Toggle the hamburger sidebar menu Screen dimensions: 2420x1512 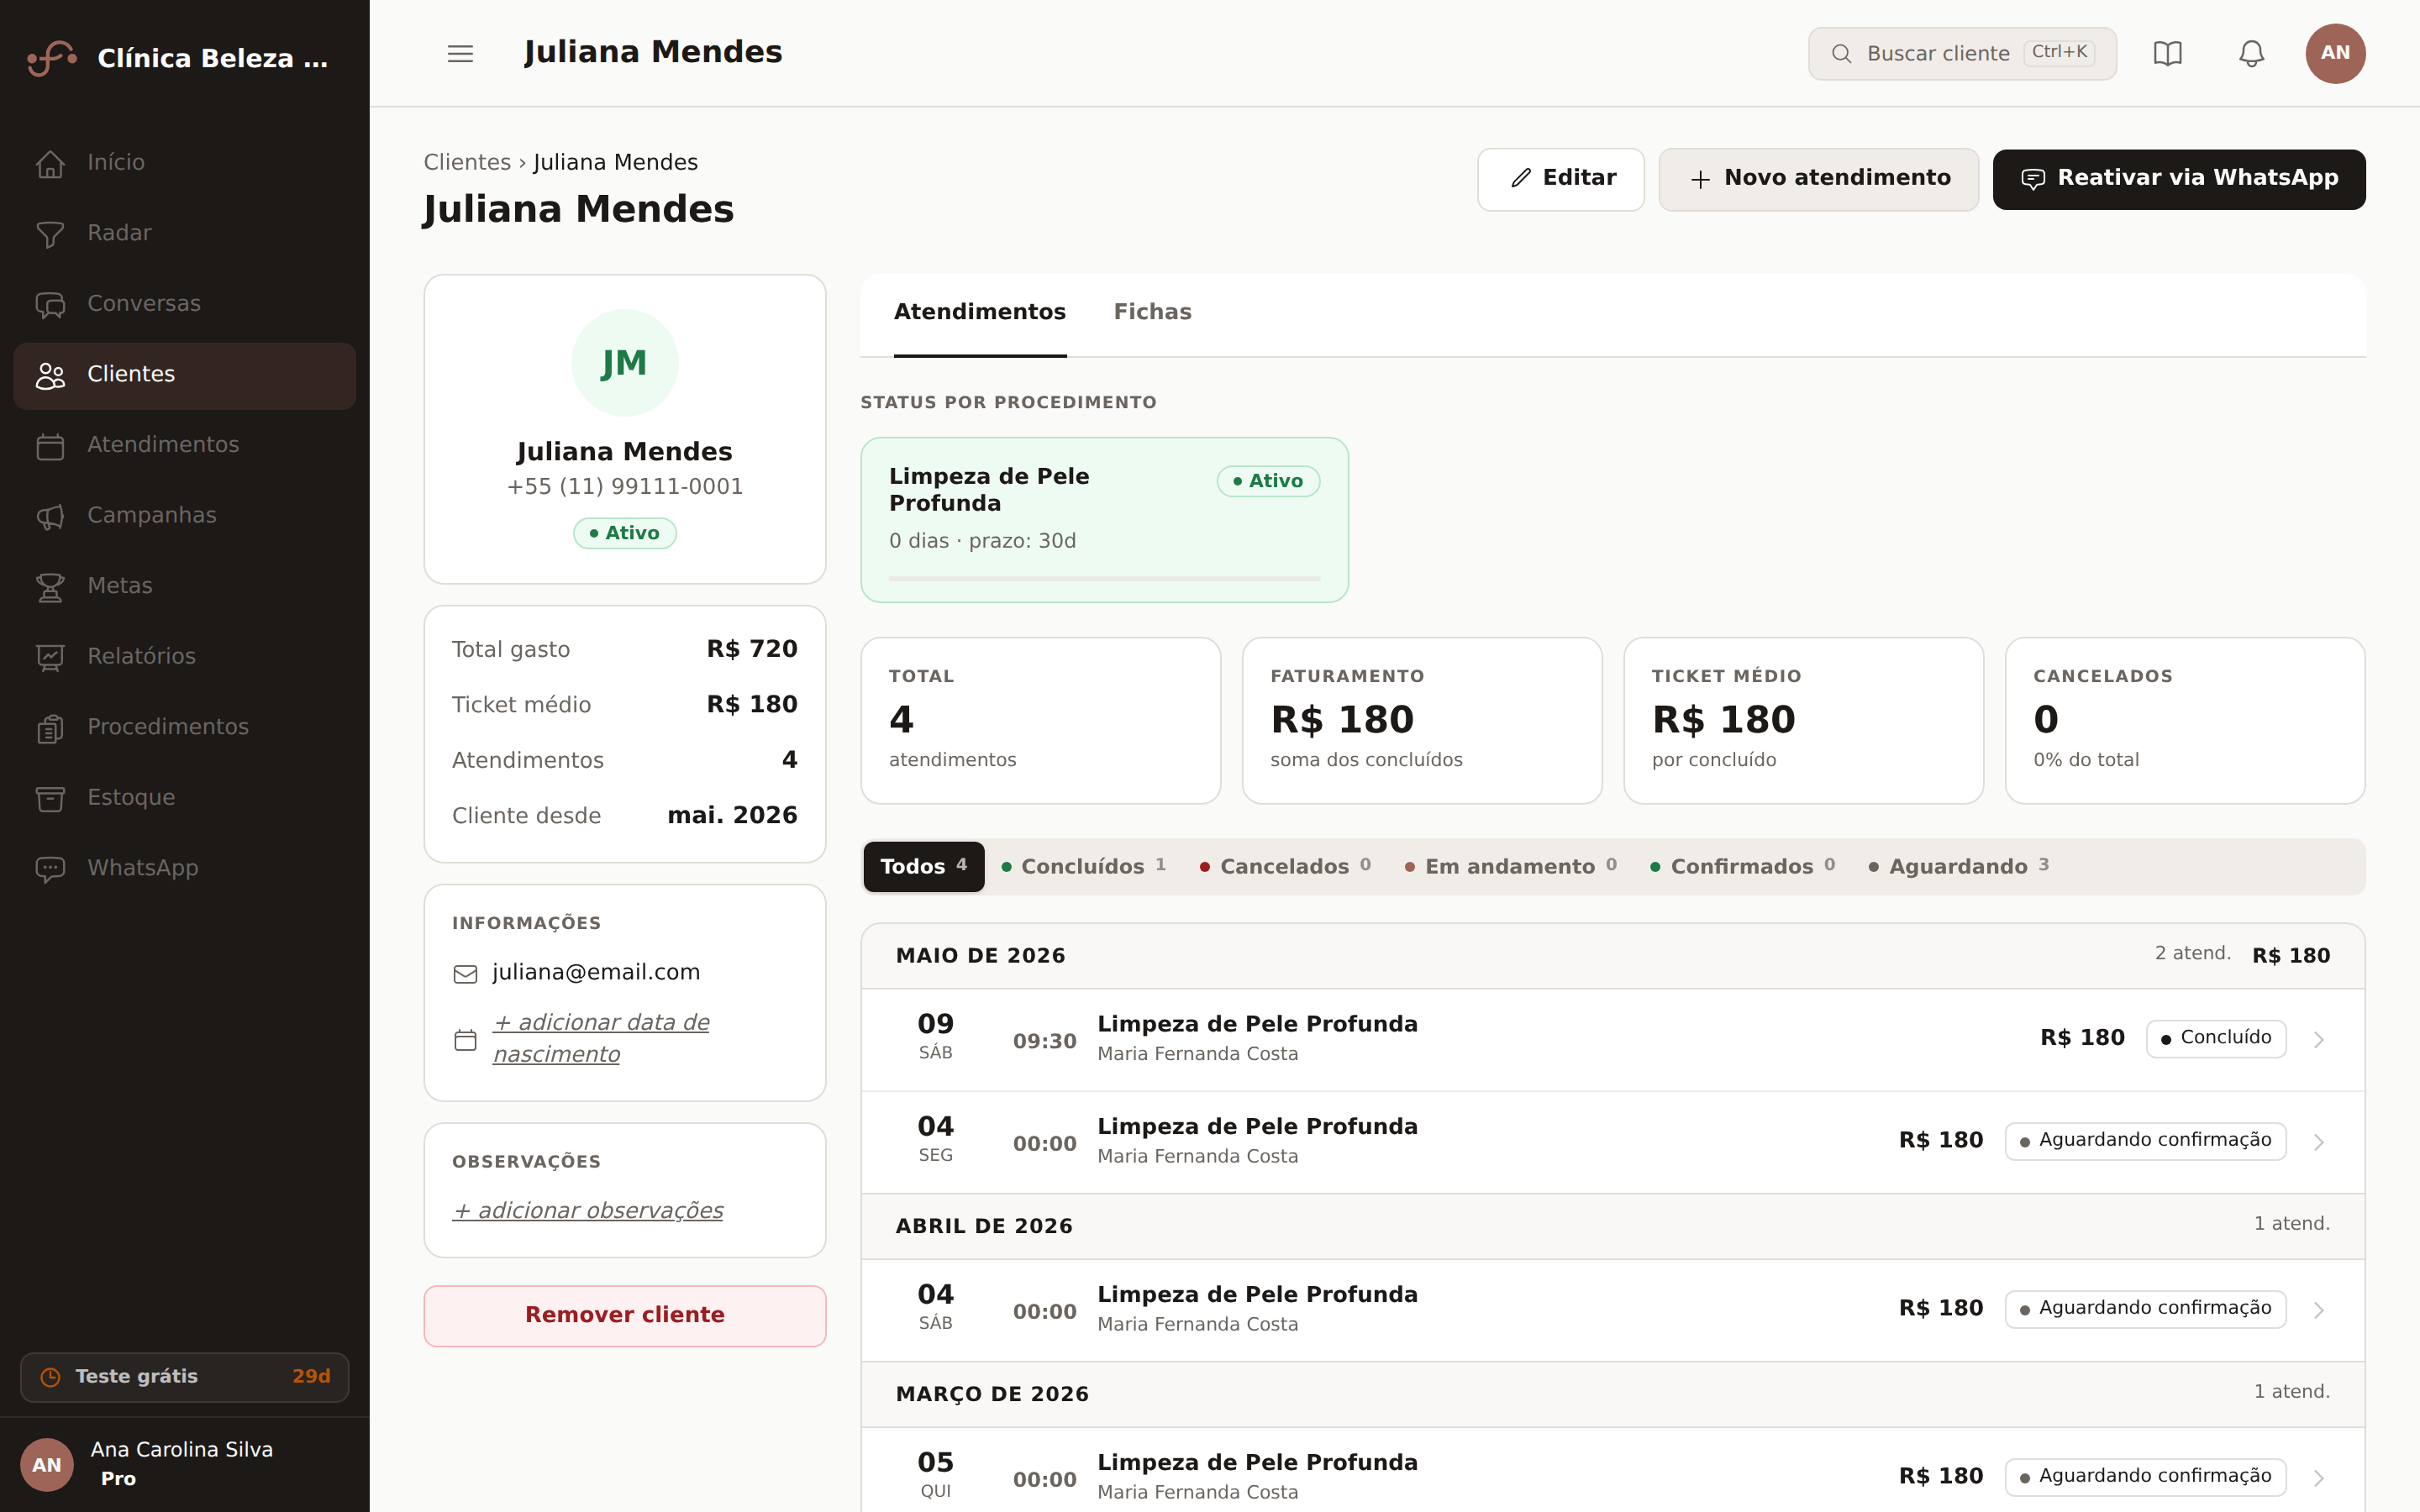460,53
